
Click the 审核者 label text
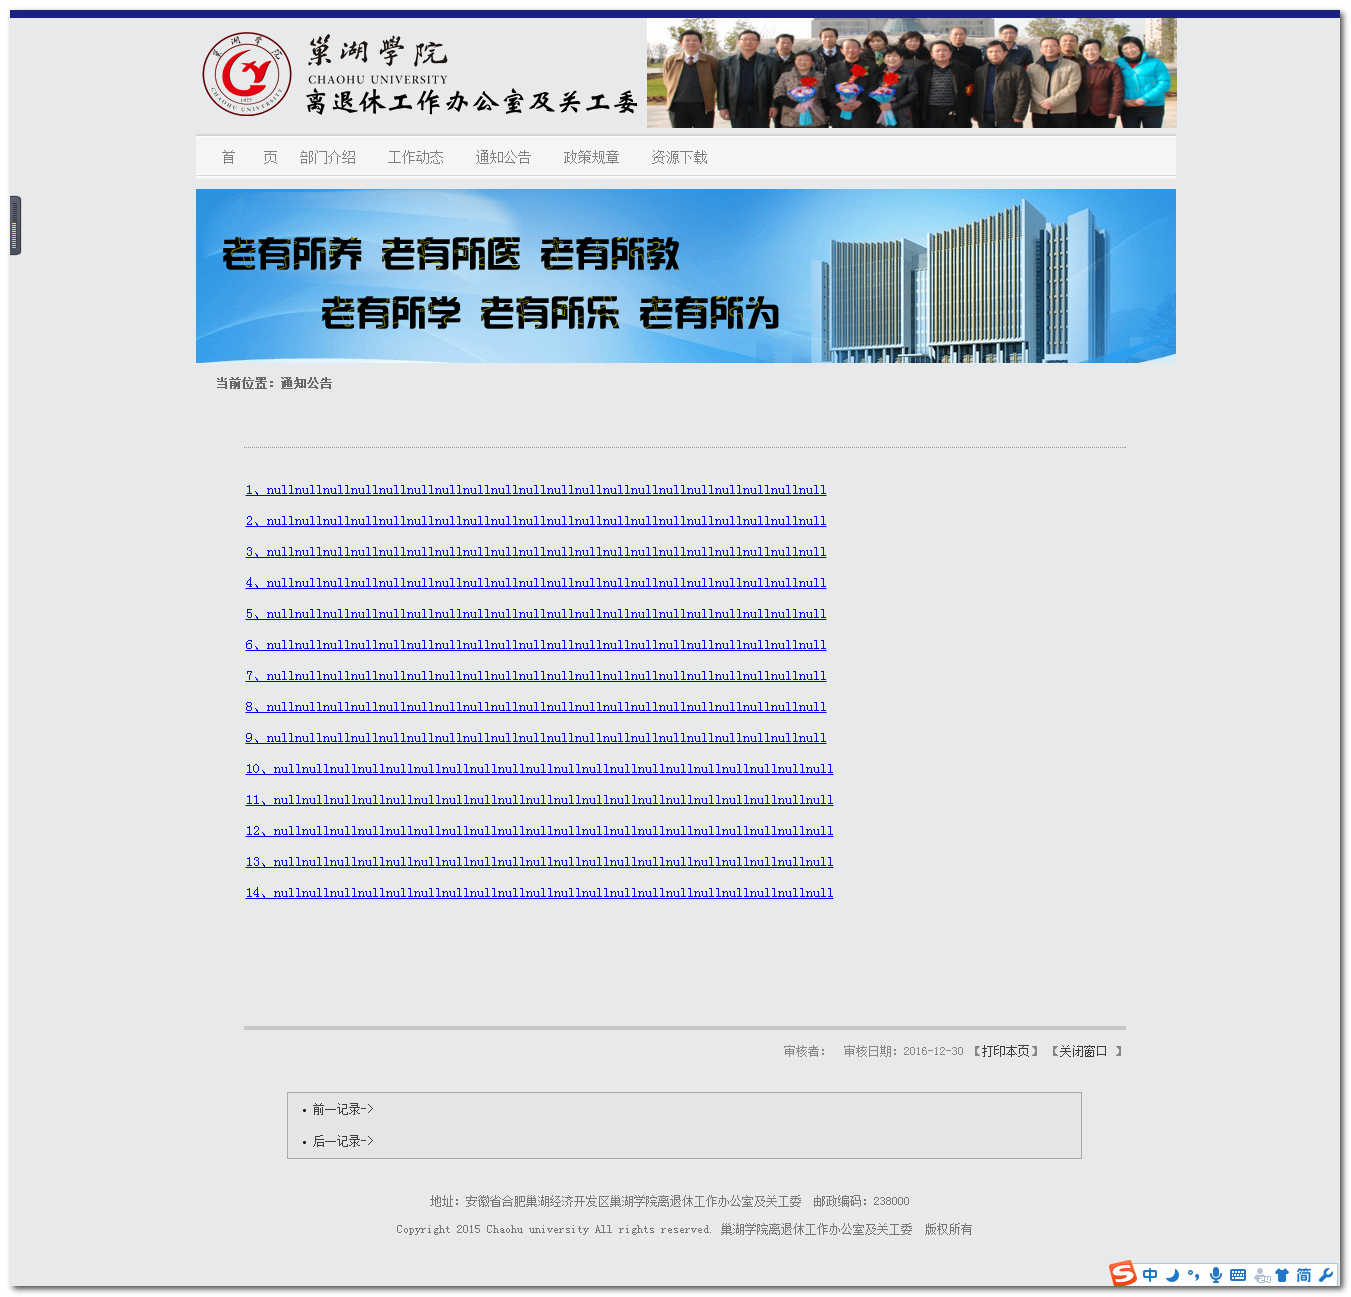[805, 1051]
